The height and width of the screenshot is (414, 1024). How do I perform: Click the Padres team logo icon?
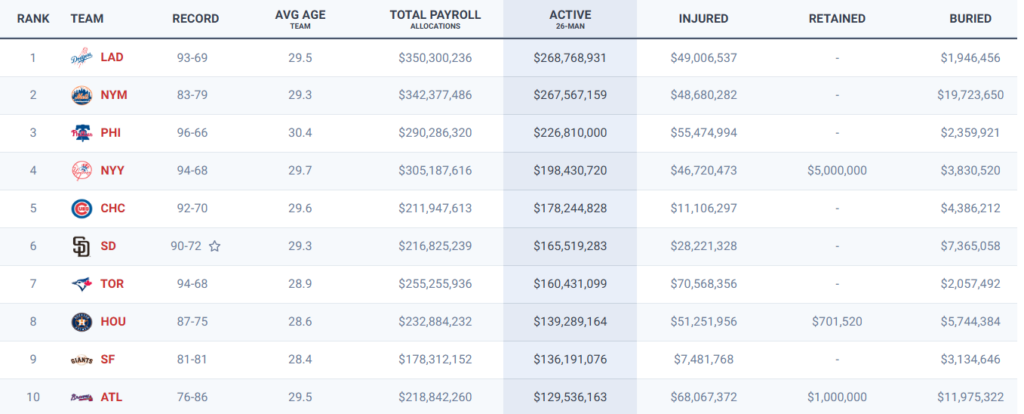click(x=81, y=246)
